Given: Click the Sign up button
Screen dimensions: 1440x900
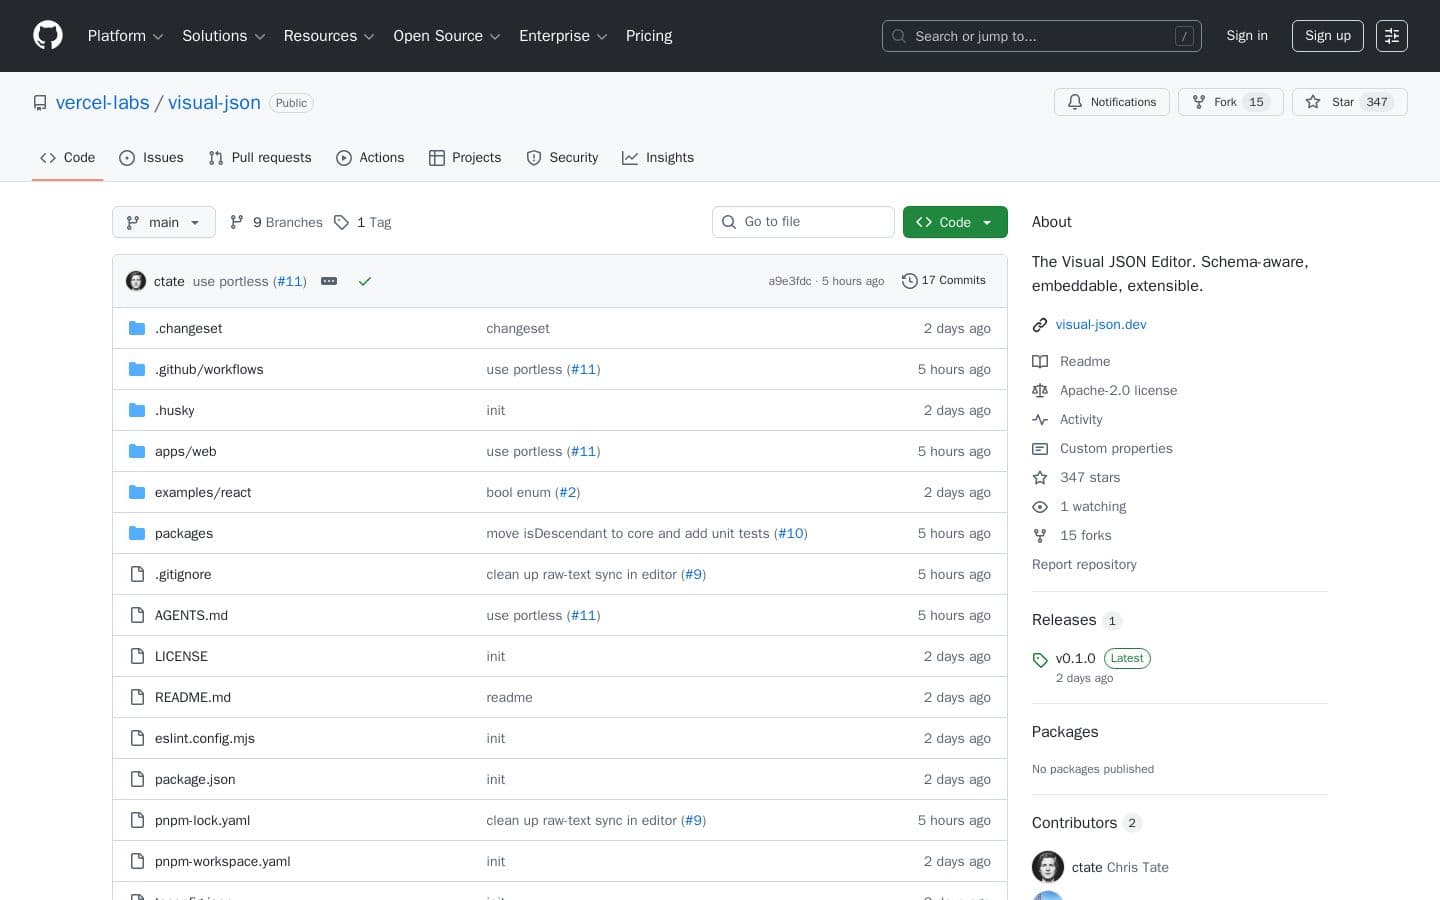Looking at the screenshot, I should click(x=1327, y=36).
